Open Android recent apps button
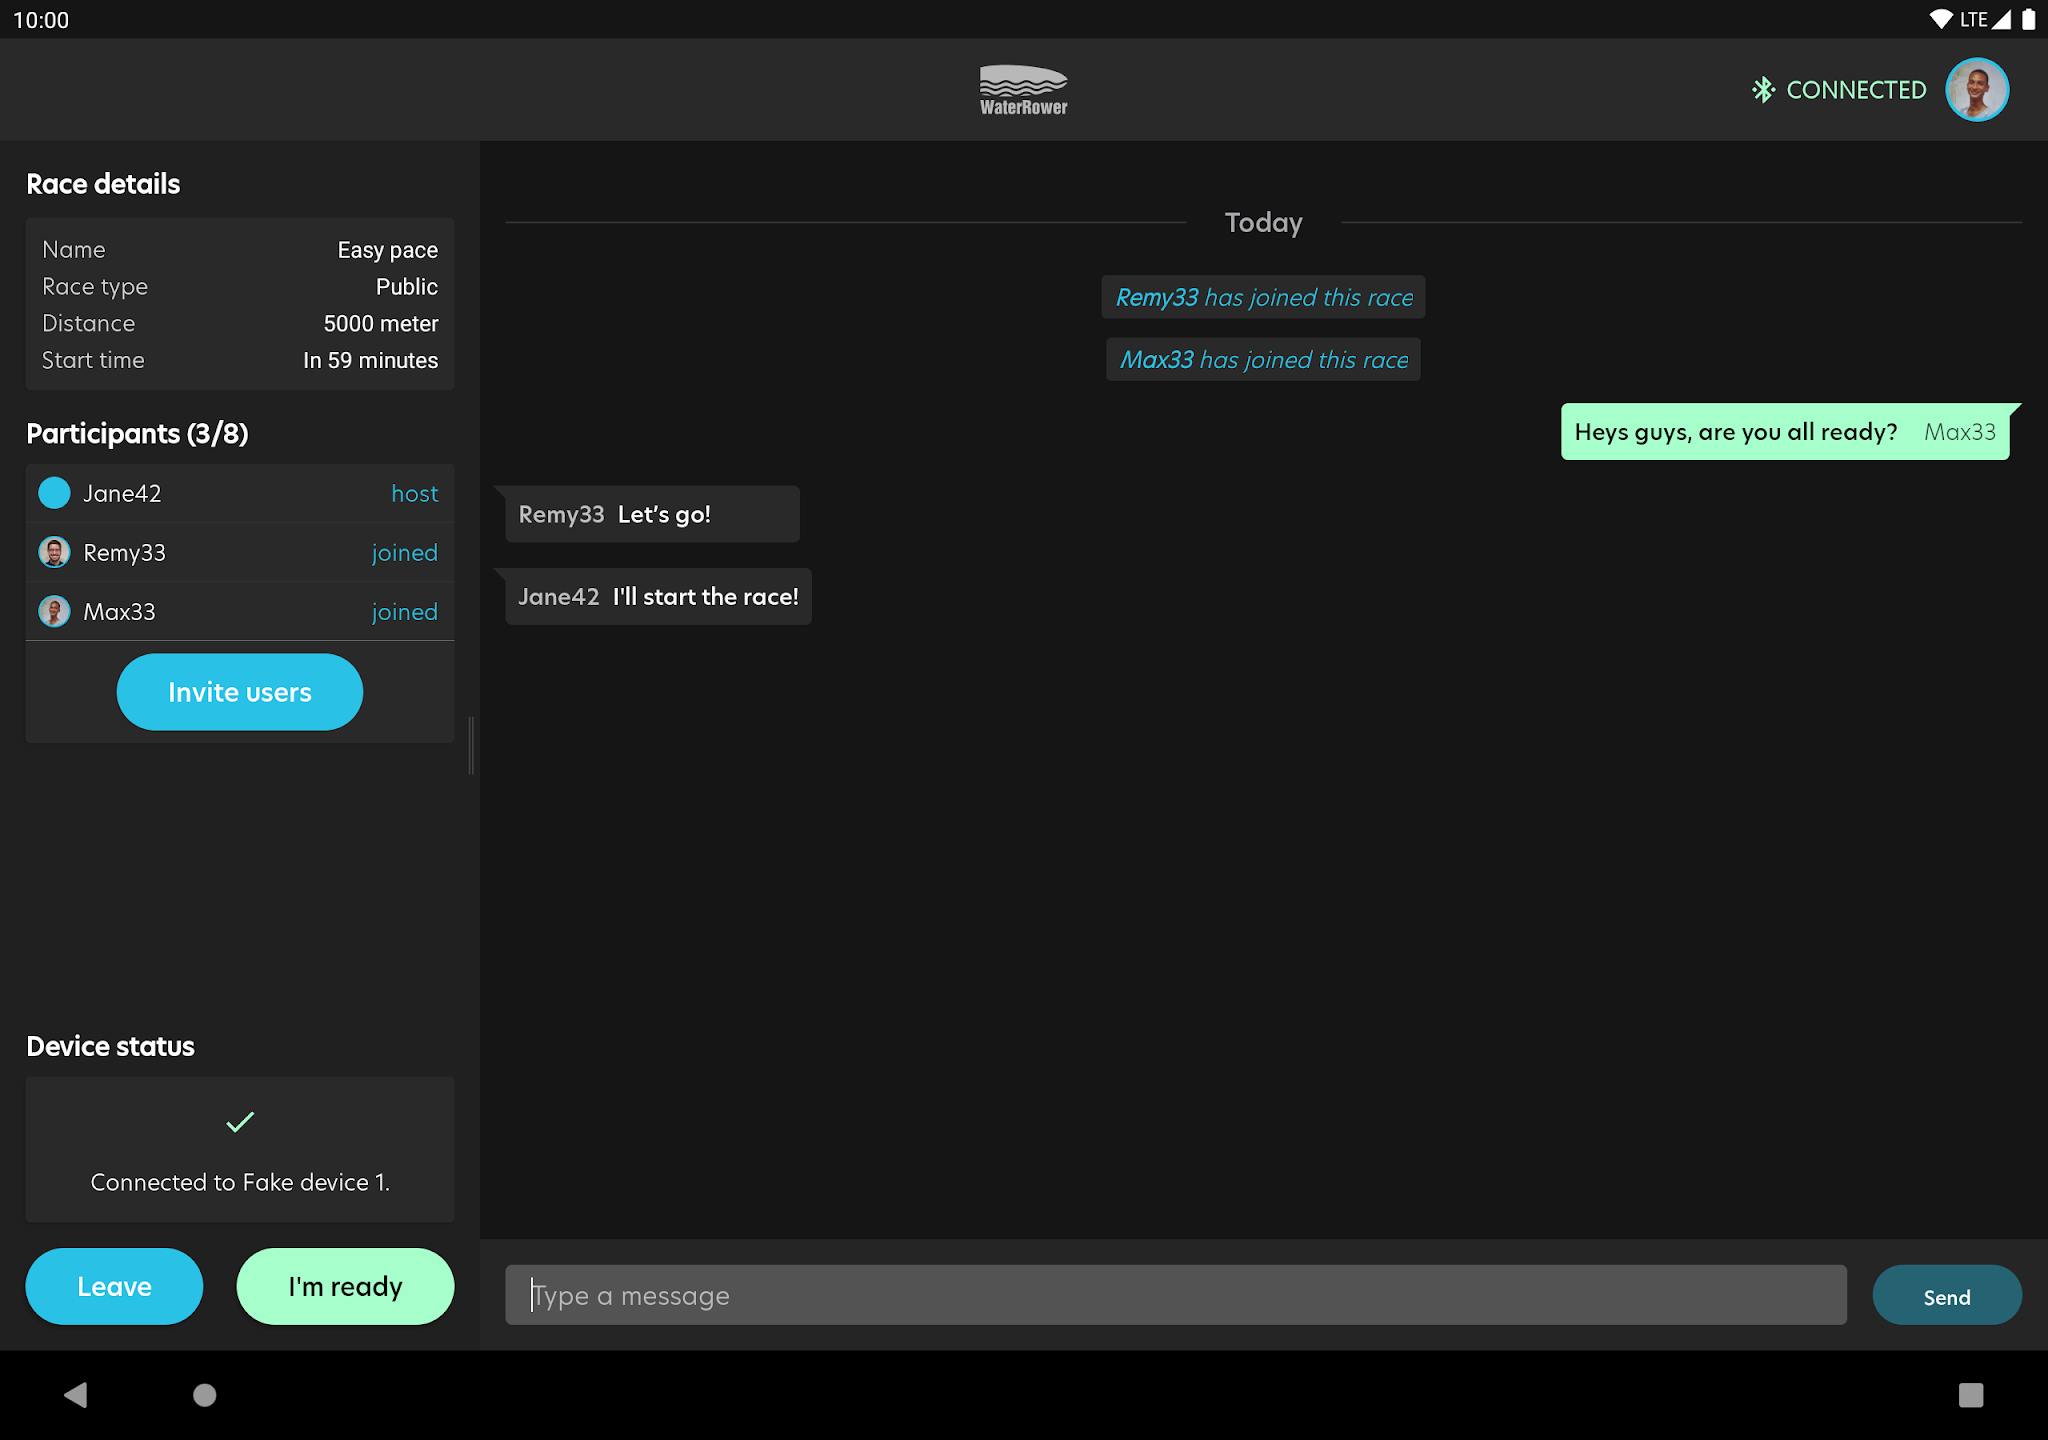Screen dimensions: 2048x1440 [1970, 1395]
